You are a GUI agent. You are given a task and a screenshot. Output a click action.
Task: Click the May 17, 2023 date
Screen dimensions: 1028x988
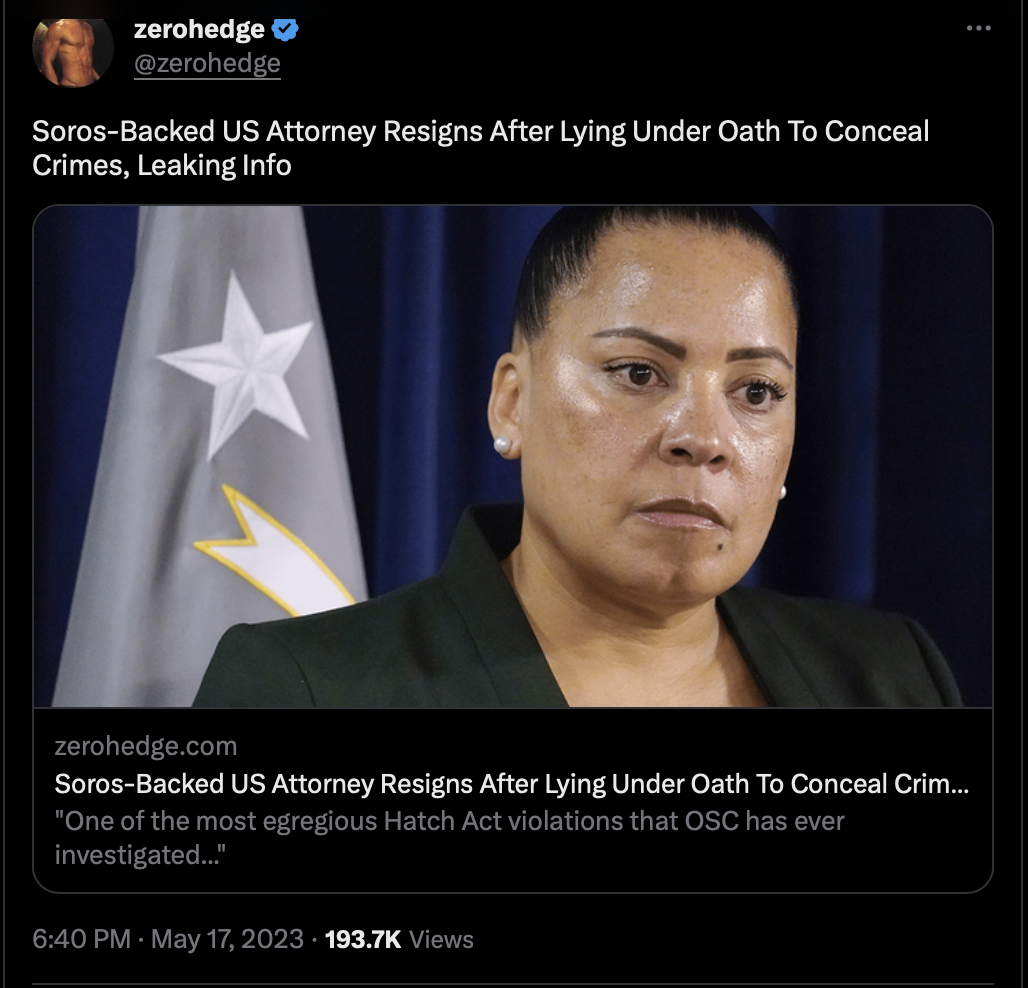point(227,939)
